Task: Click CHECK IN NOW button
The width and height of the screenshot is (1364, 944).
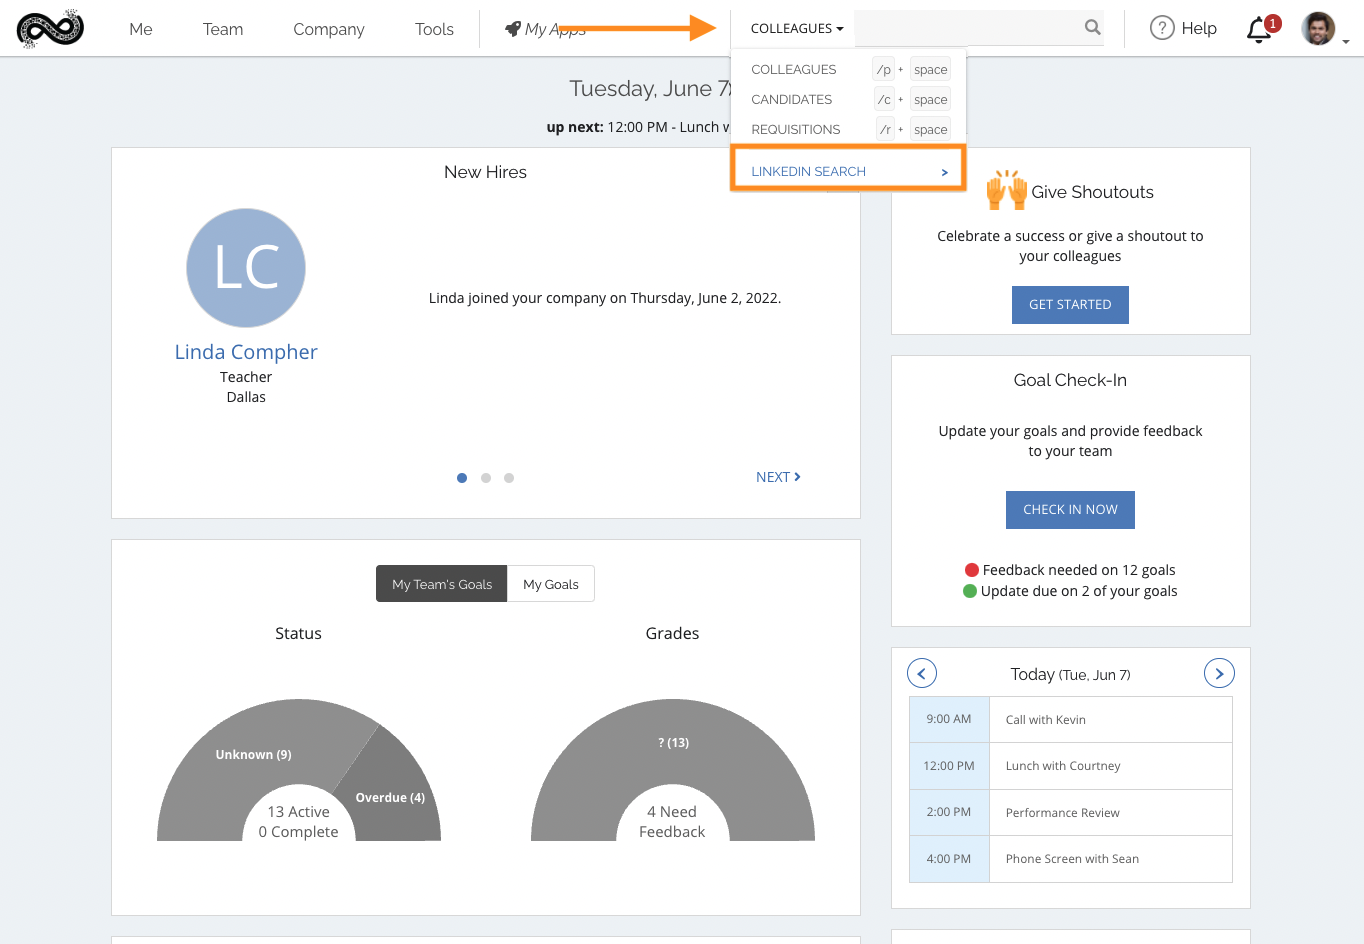Action: (1070, 510)
